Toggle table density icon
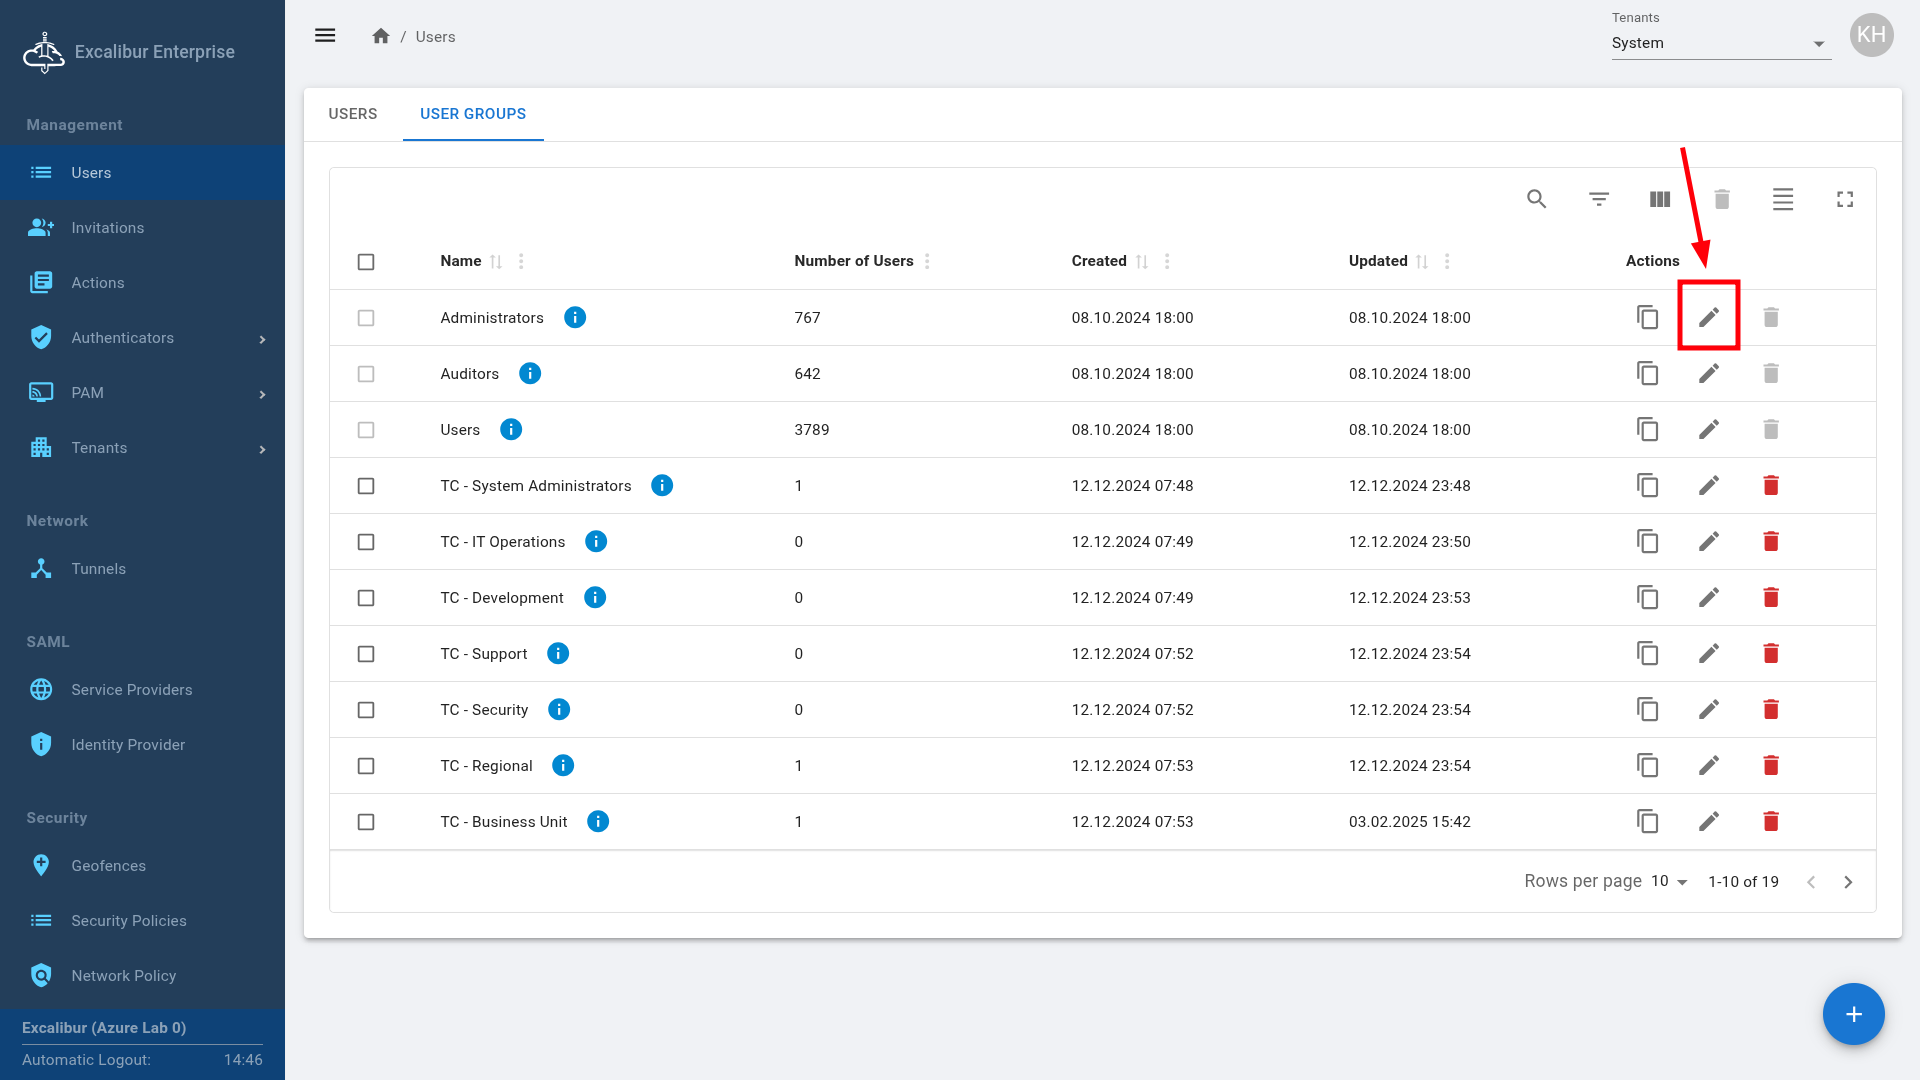Screen dimensions: 1920x1080 coord(1782,199)
